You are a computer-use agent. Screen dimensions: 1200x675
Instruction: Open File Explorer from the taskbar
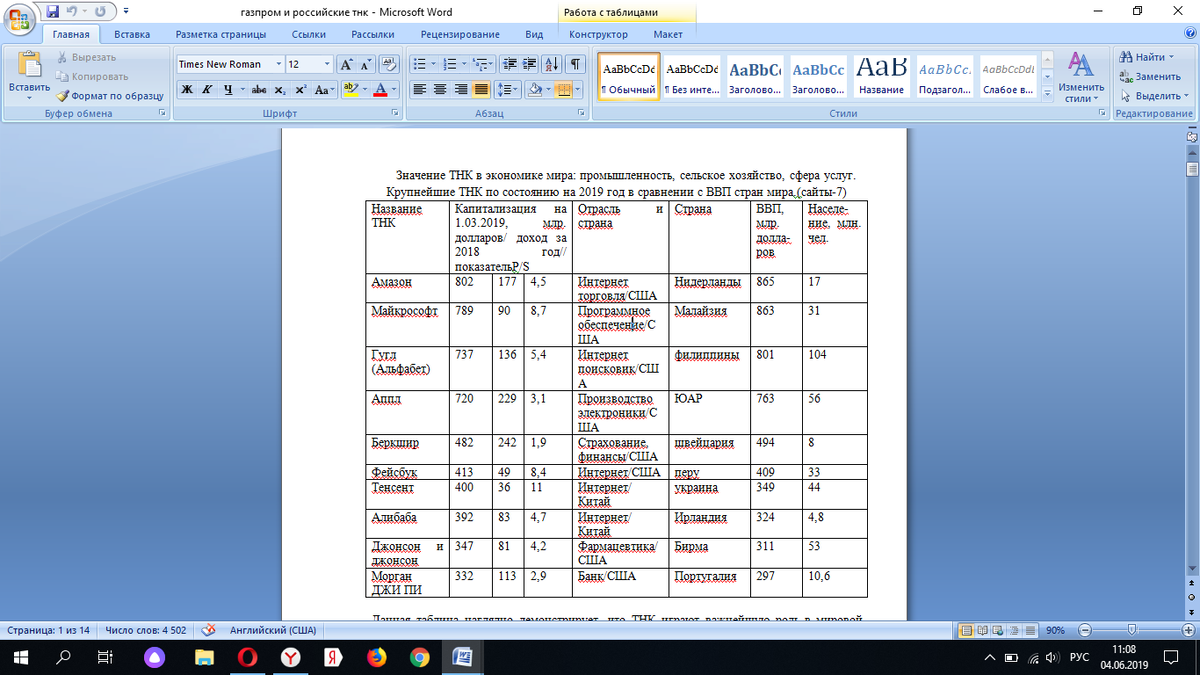(204, 657)
